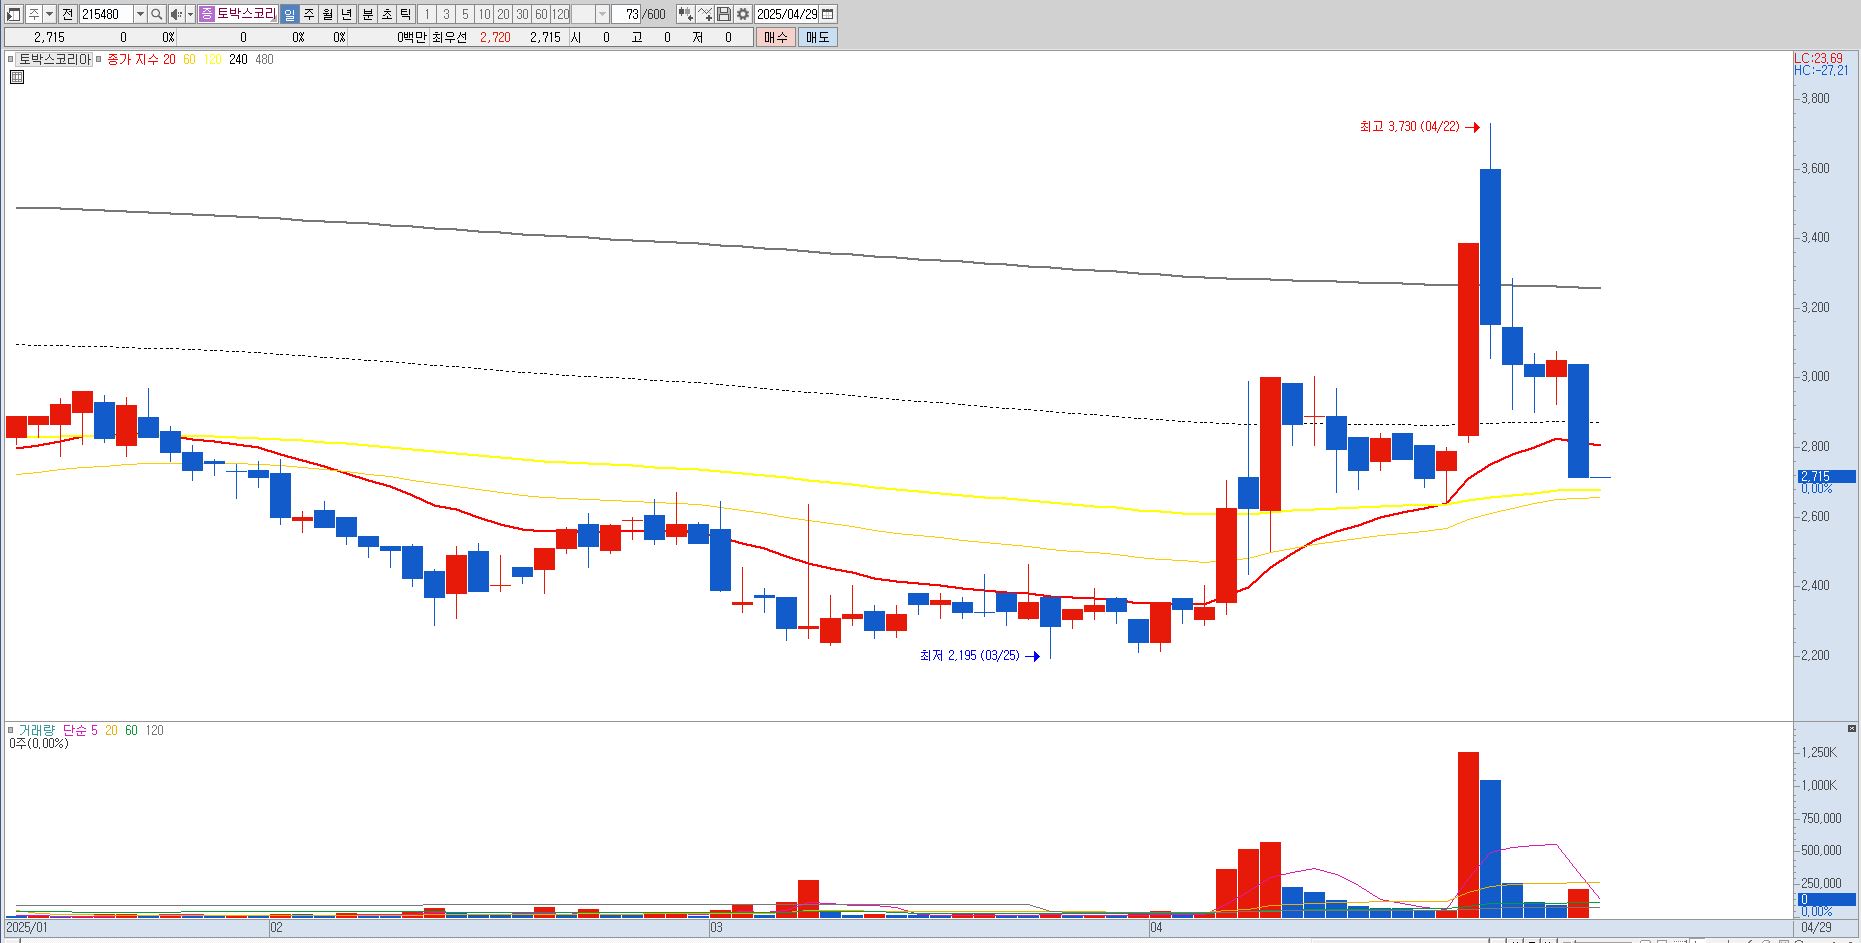
Task: Click the speaker sound icon
Action: click(176, 14)
